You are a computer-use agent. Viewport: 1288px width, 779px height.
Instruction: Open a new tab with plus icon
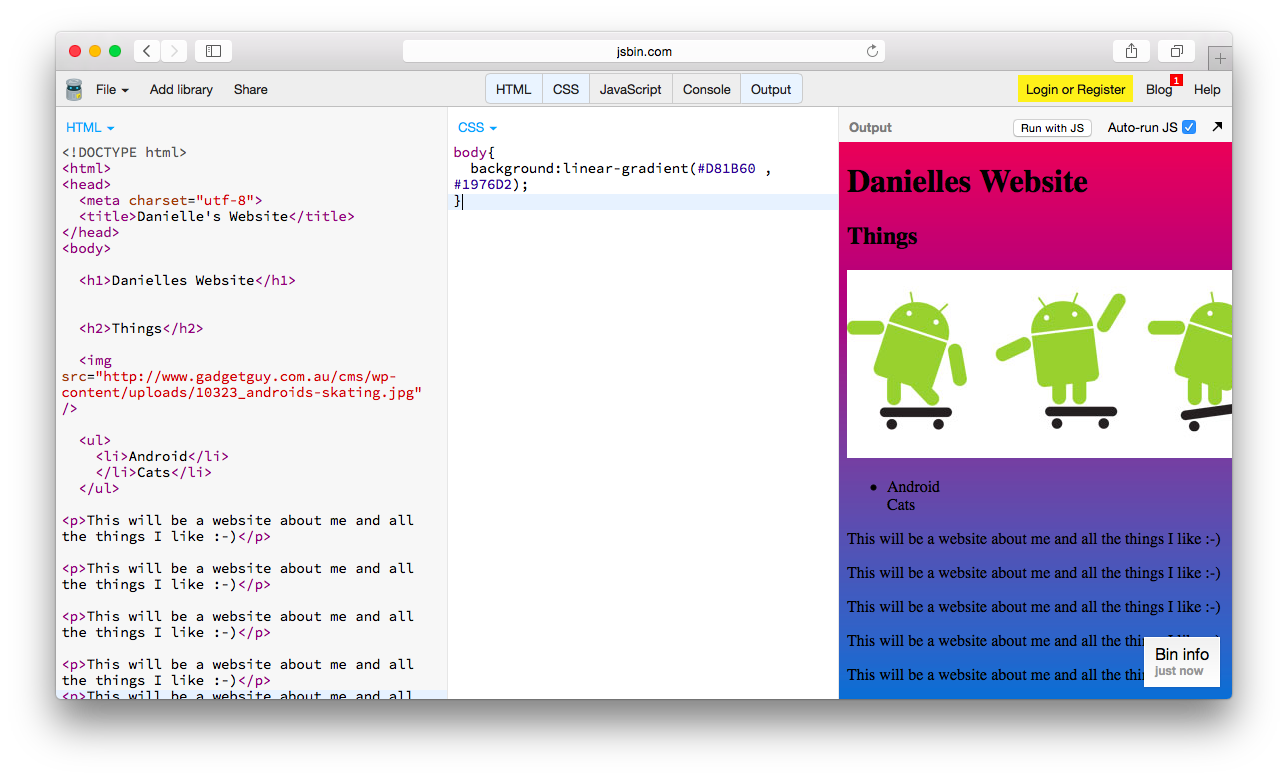coord(1220,58)
